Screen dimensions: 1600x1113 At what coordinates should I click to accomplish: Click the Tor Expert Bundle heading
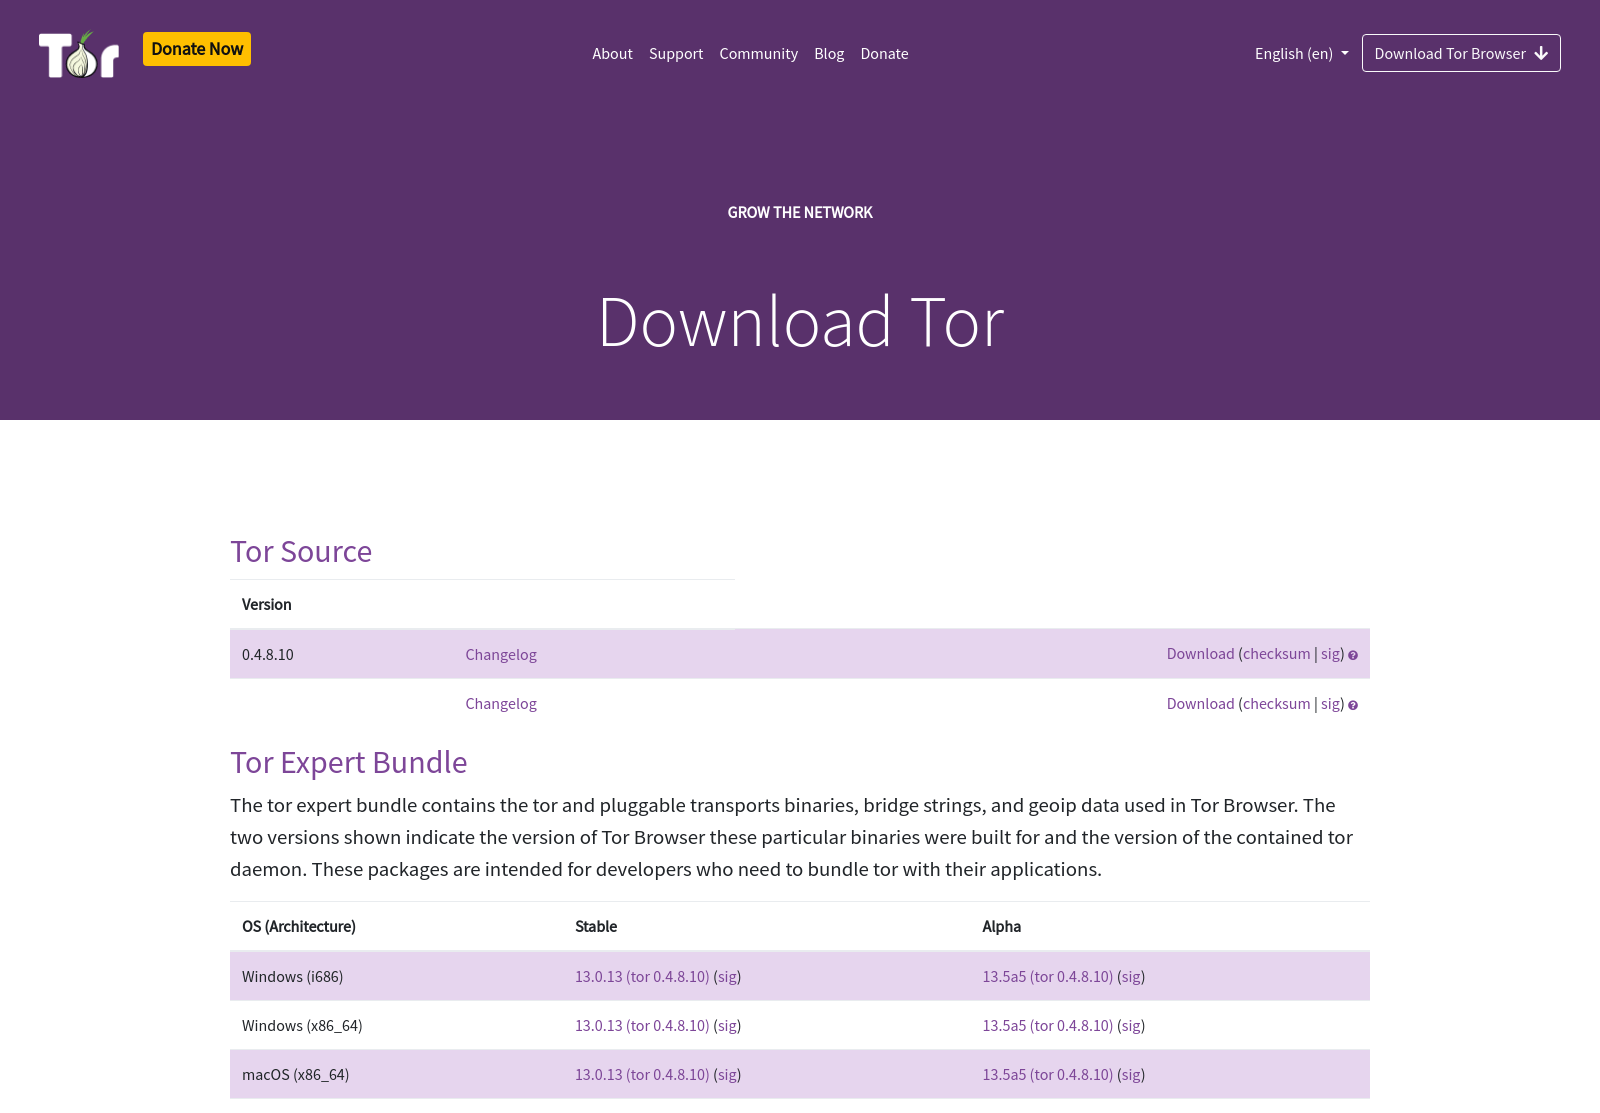[349, 763]
